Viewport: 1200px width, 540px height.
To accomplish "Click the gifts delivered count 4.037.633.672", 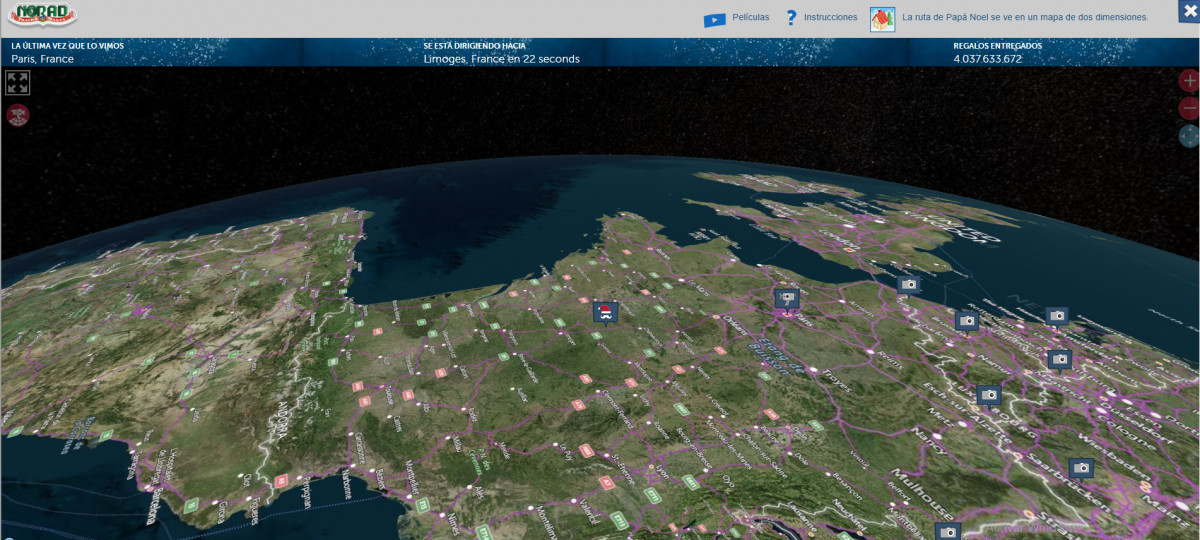I will 988,59.
